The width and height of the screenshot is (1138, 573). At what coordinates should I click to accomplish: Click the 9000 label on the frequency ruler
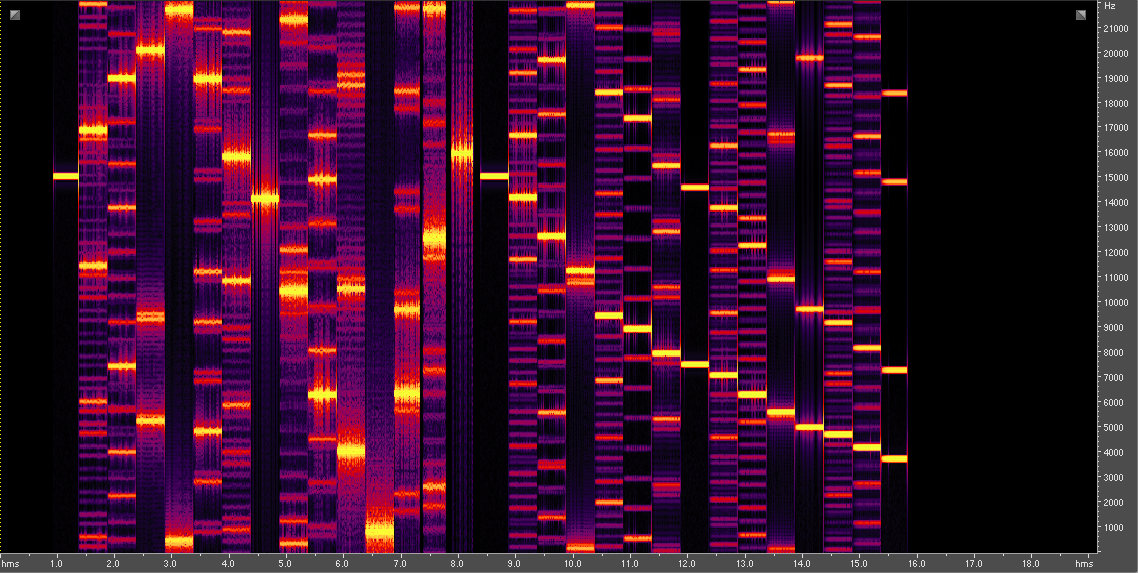pos(1114,328)
